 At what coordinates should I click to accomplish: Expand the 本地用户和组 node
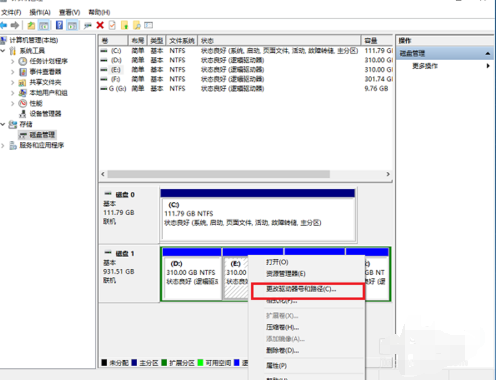13,93
